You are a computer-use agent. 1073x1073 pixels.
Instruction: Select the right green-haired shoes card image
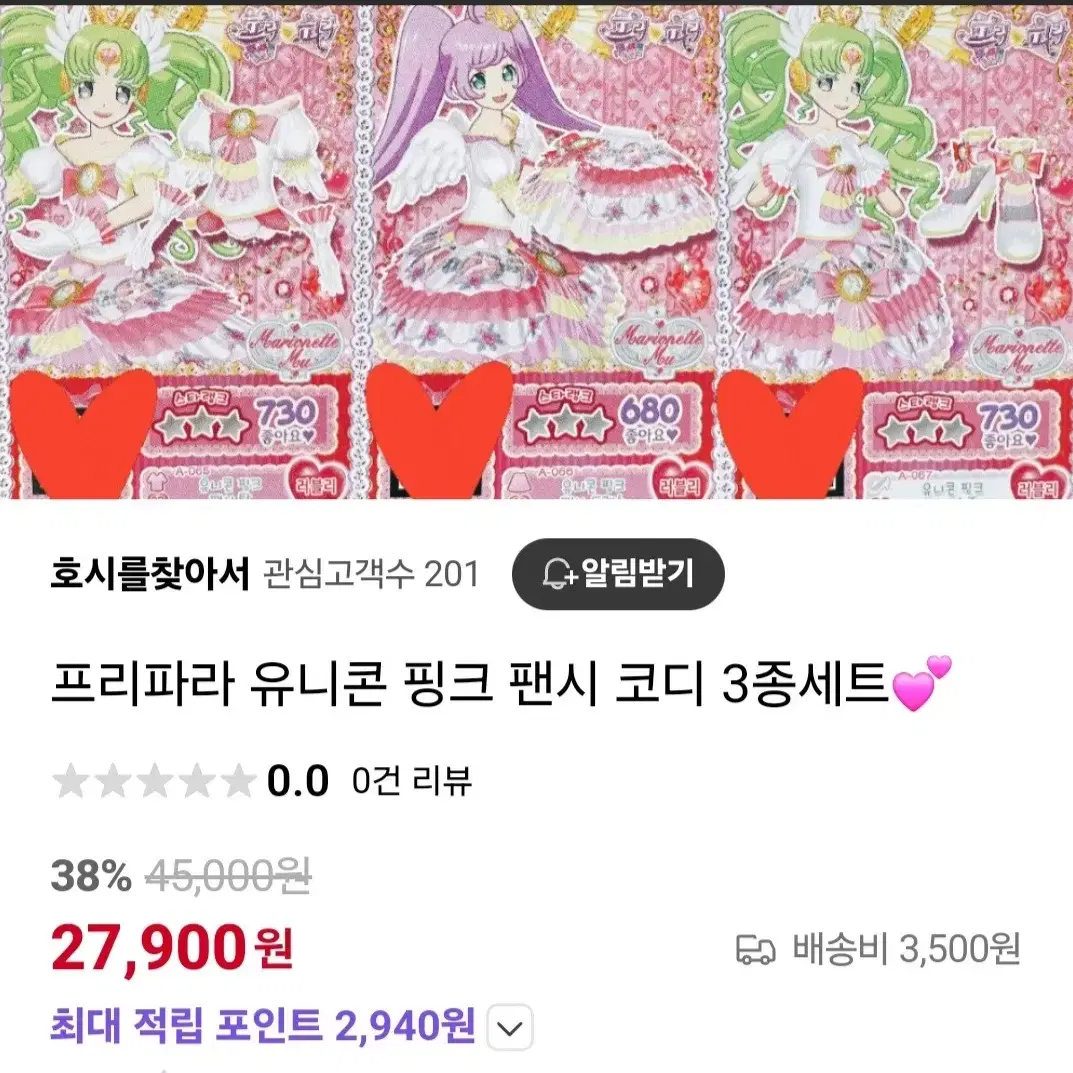coord(896,250)
